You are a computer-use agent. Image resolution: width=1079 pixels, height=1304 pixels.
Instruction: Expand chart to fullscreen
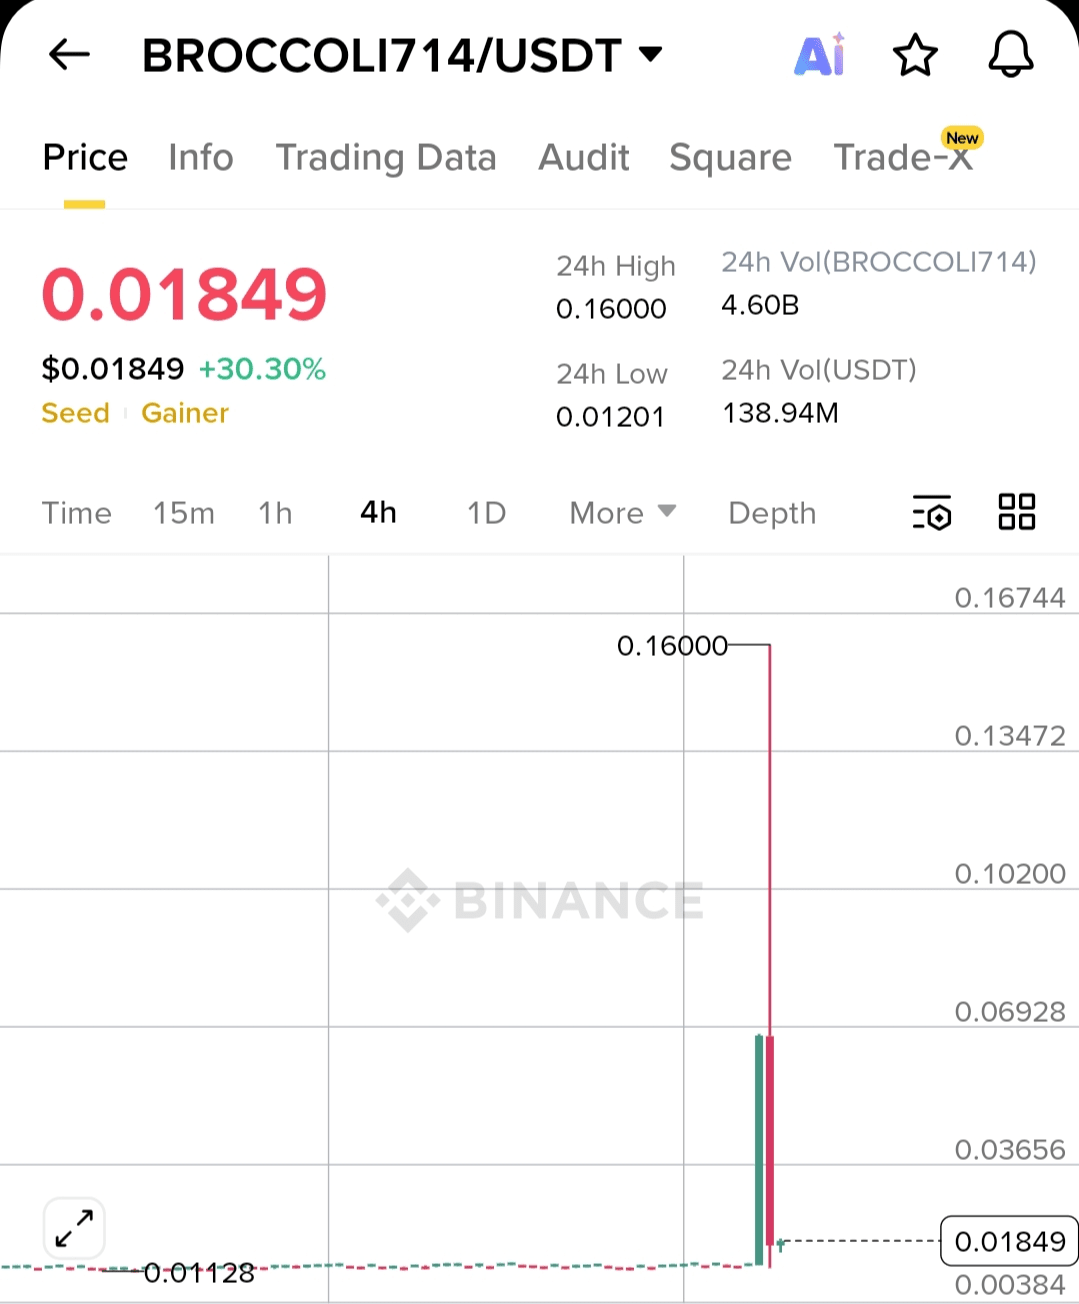75,1228
